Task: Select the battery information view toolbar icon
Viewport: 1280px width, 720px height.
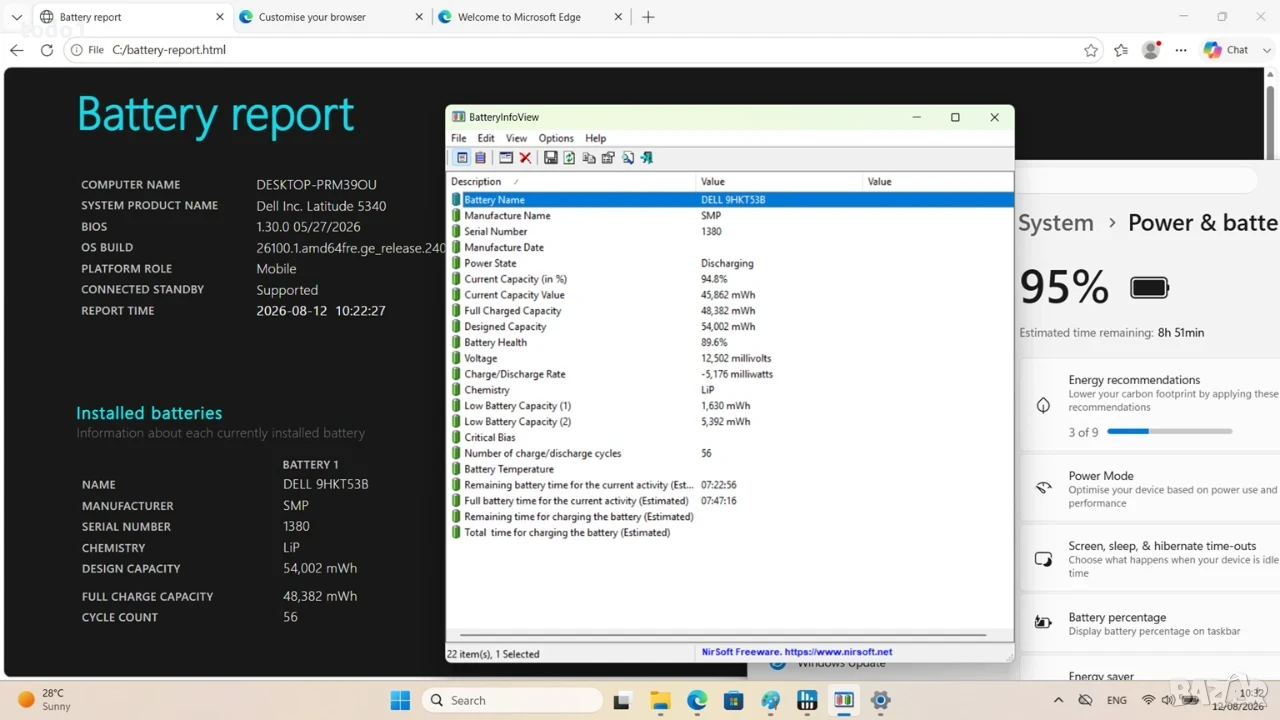Action: coord(462,158)
